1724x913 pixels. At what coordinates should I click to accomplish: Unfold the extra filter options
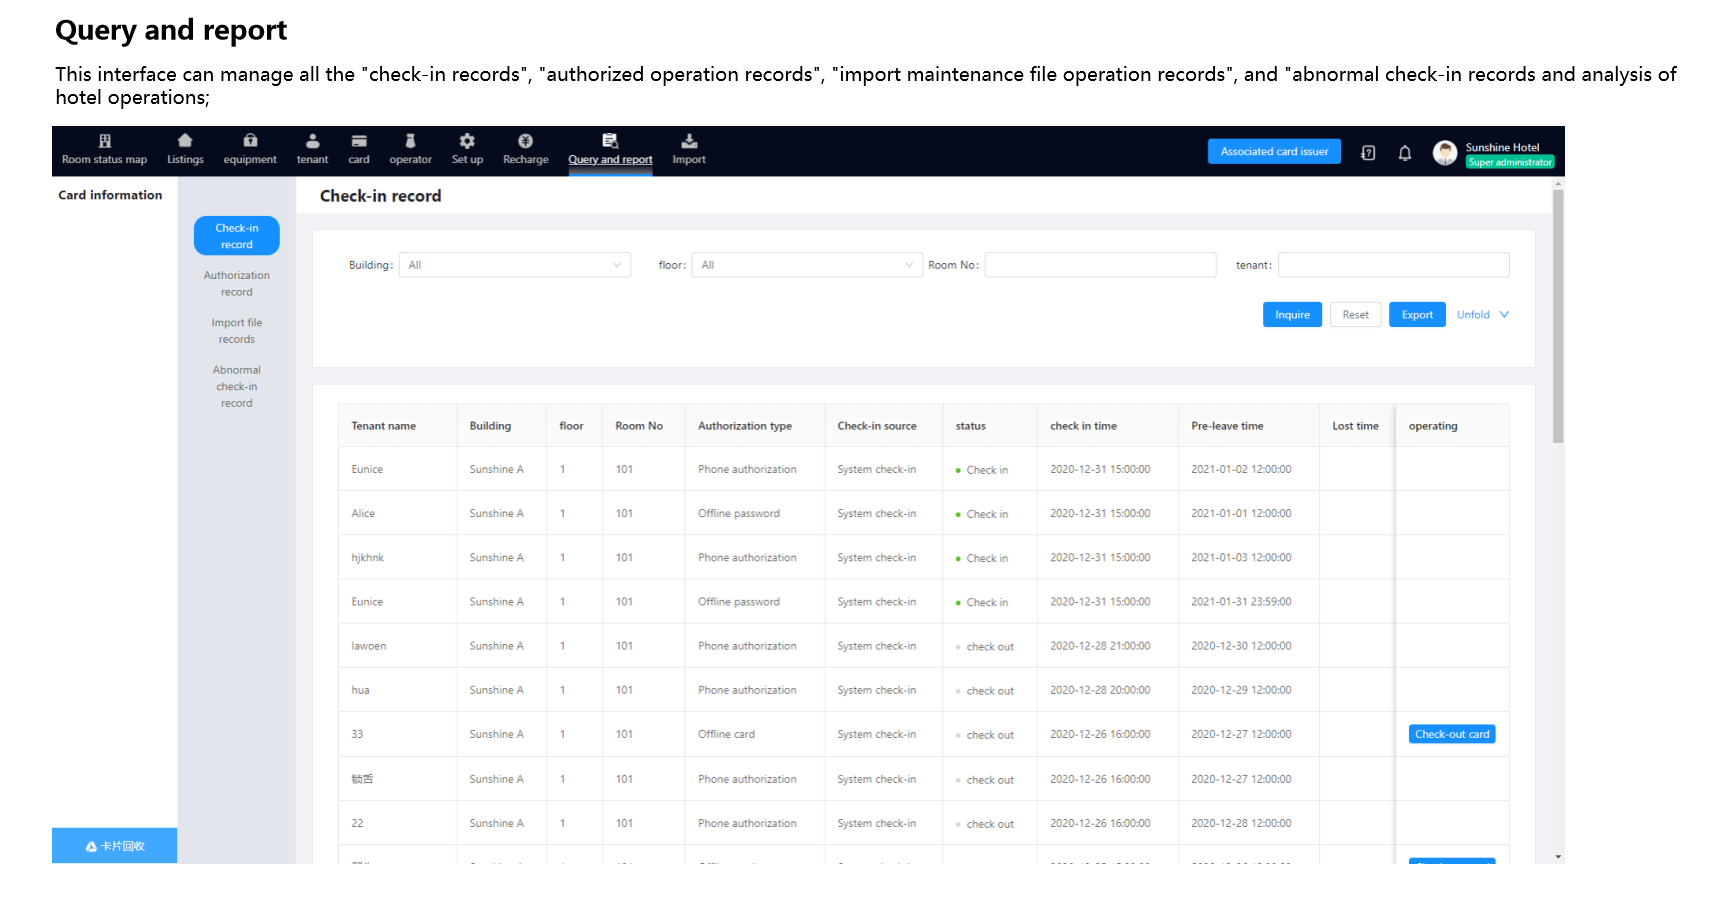1482,315
